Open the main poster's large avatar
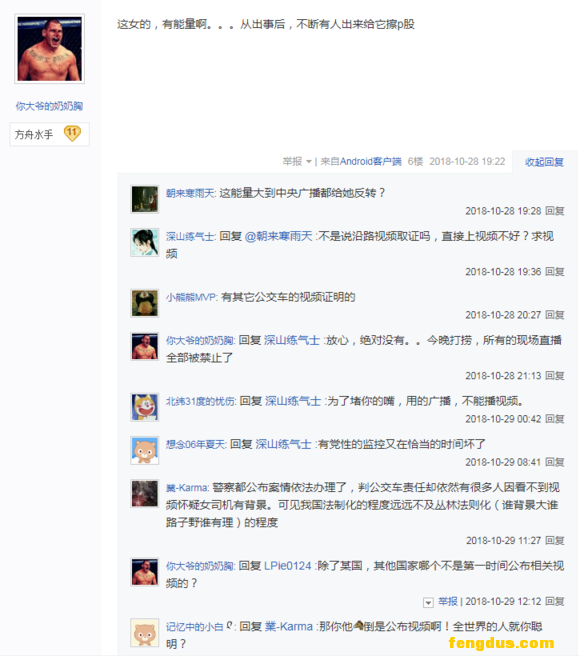This screenshot has height=656, width=580. pyautogui.click(x=49, y=49)
